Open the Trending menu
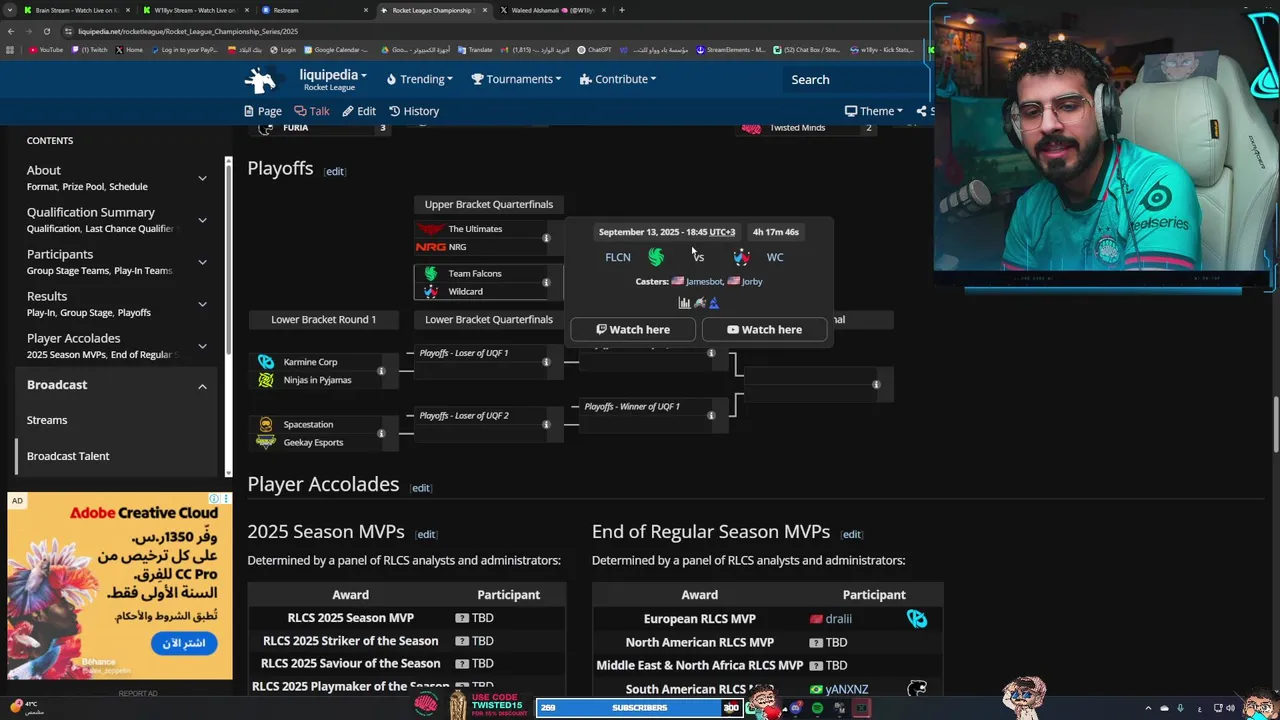The height and width of the screenshot is (720, 1280). pyautogui.click(x=419, y=79)
